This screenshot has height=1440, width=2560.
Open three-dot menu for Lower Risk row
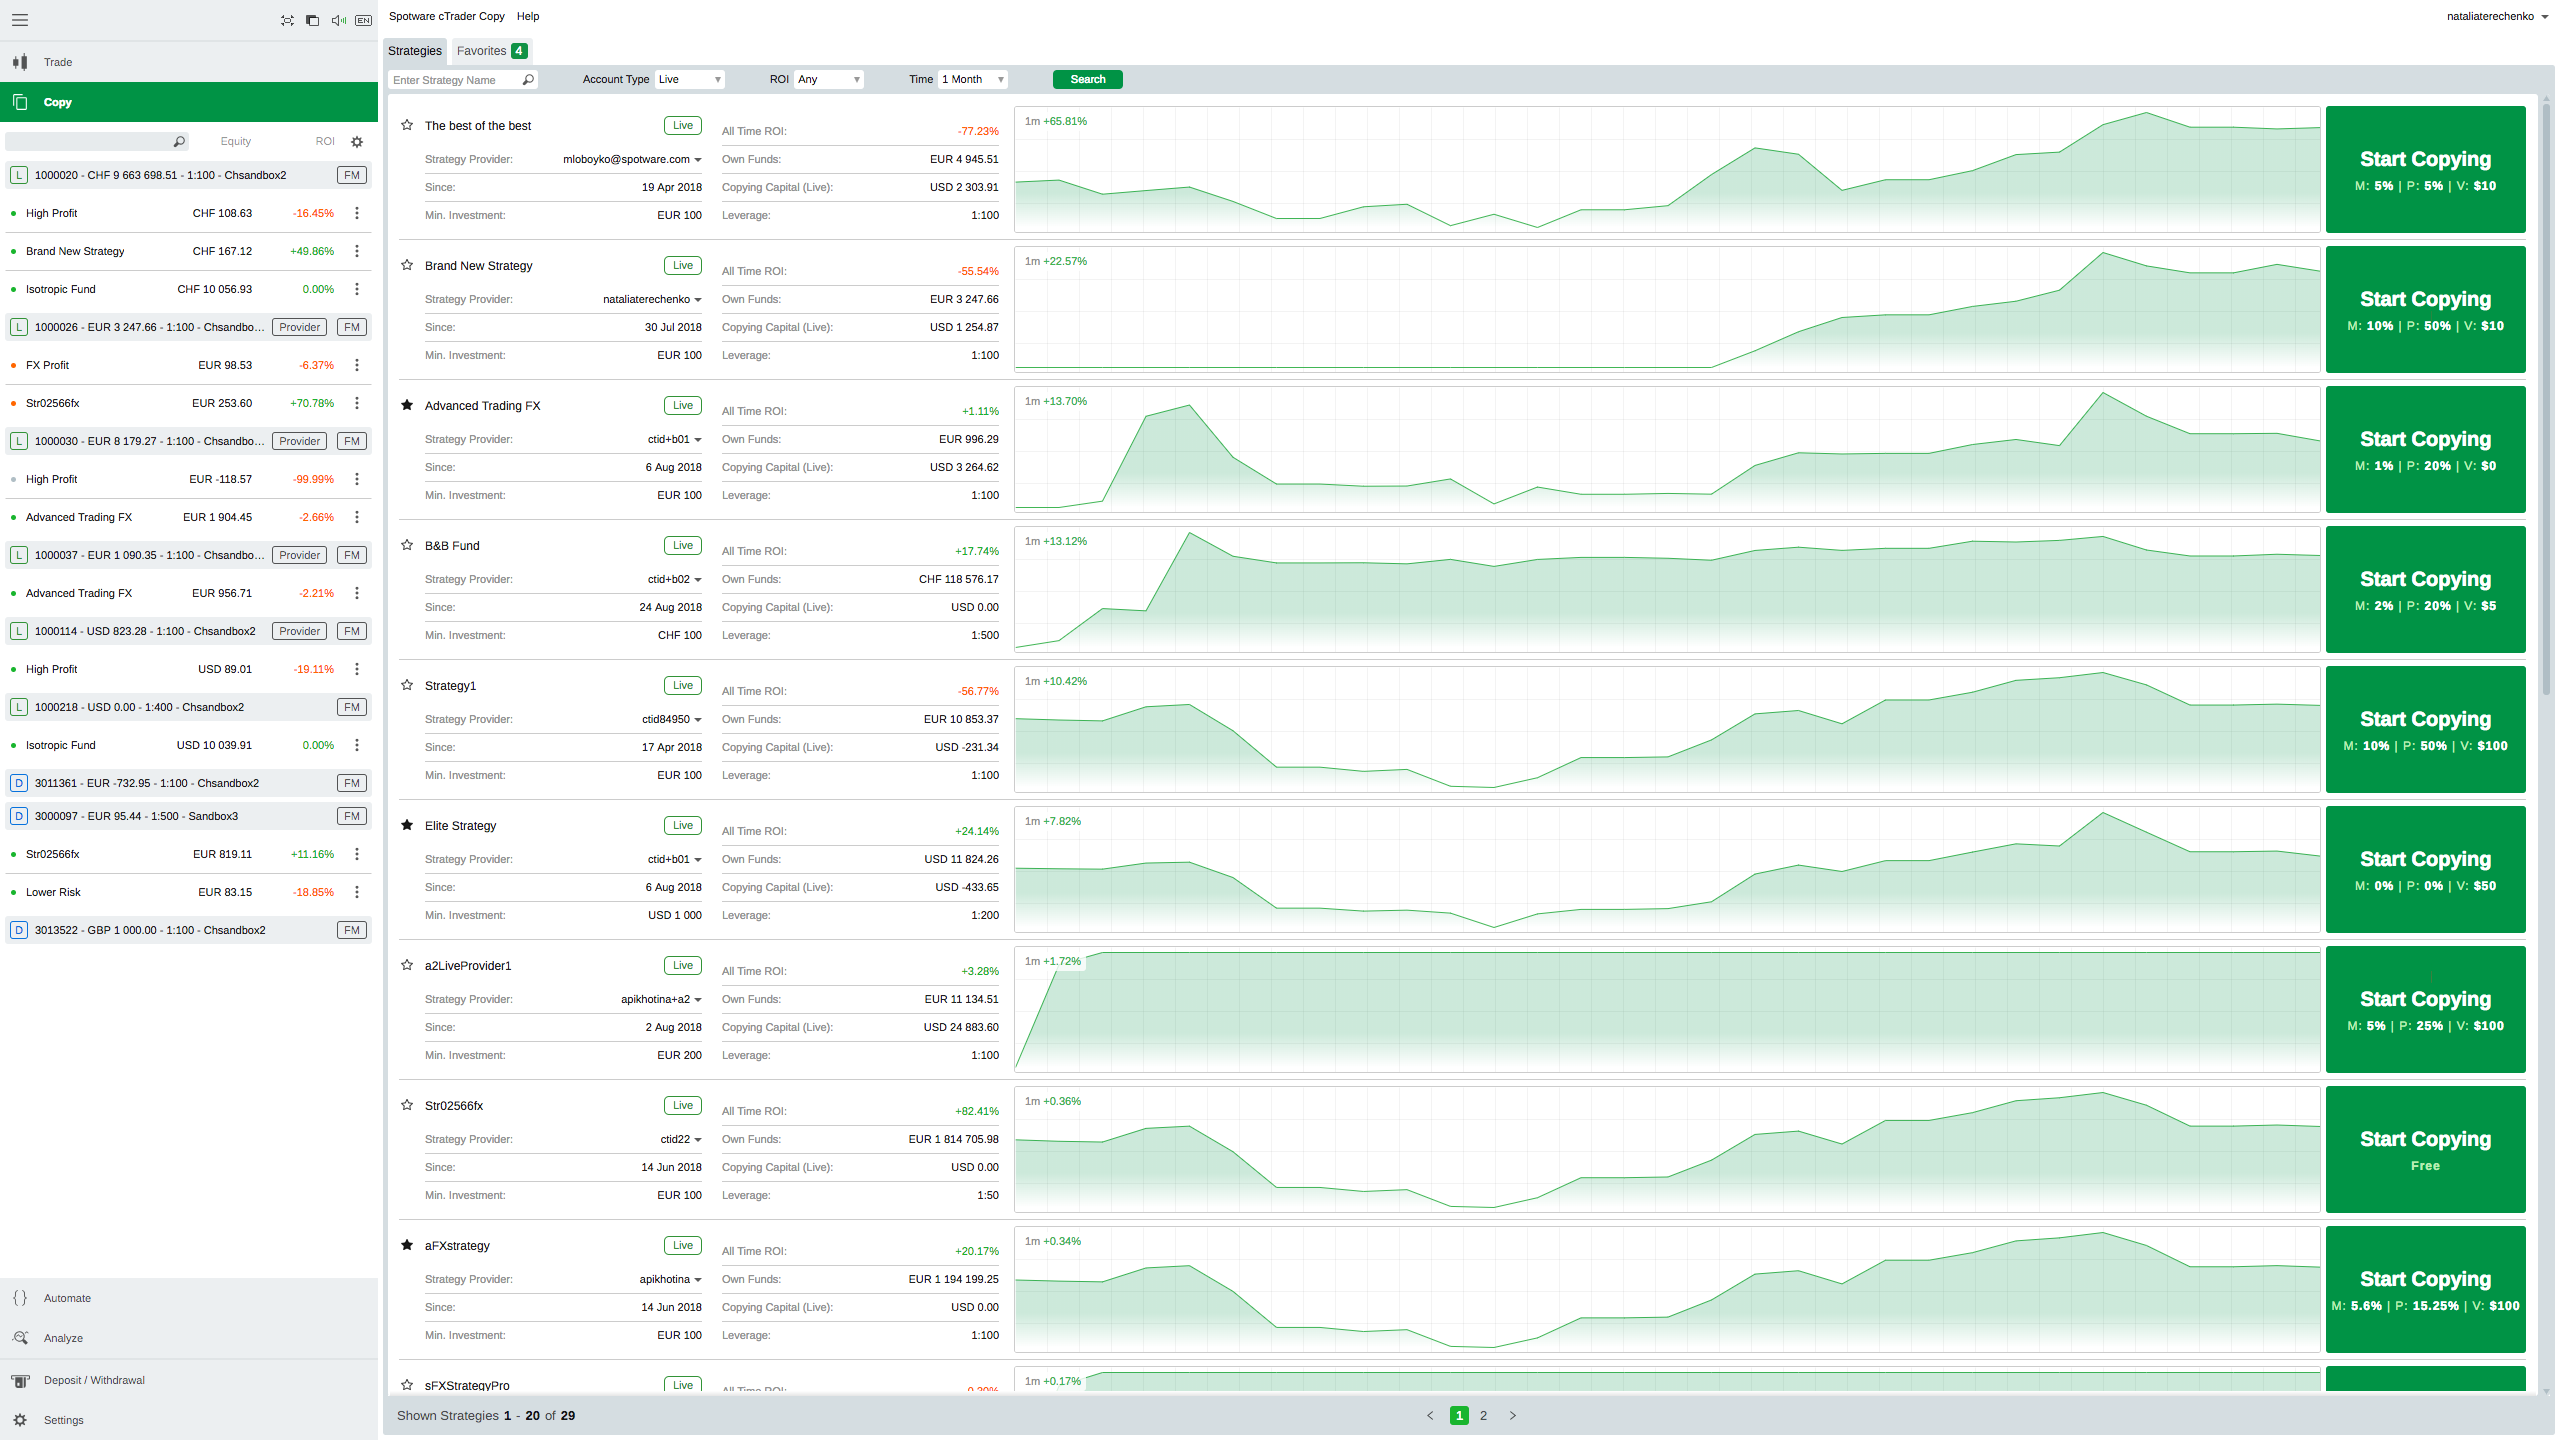coord(357,892)
